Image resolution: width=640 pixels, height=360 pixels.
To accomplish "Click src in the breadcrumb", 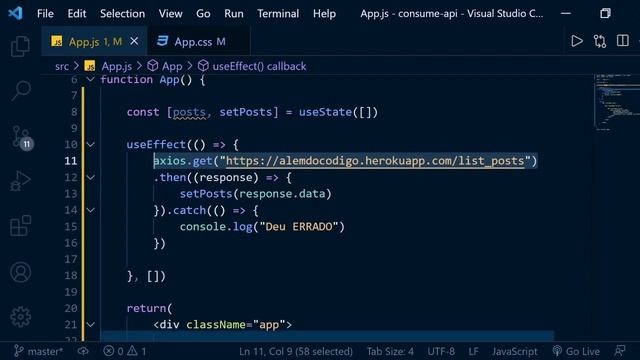I will tap(62, 66).
